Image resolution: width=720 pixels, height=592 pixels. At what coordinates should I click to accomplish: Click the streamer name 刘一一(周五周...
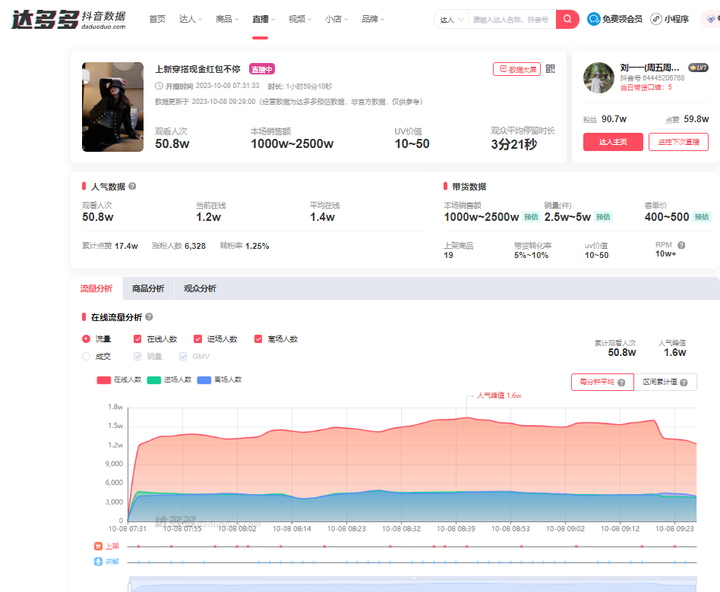649,68
